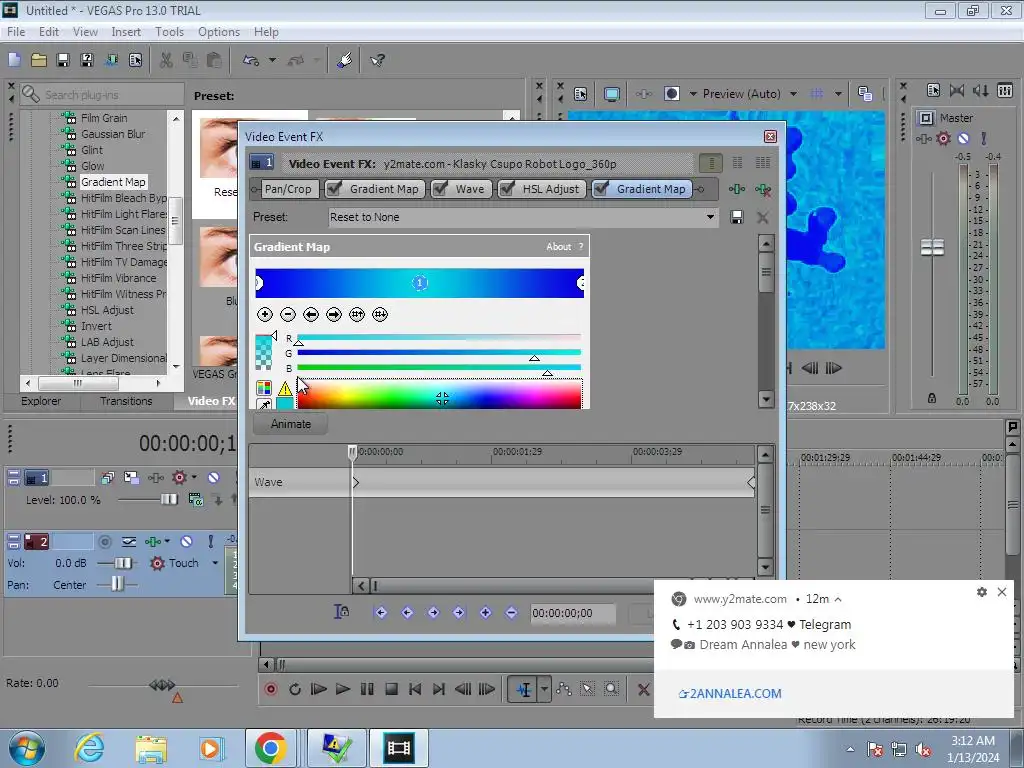Image resolution: width=1024 pixels, height=768 pixels.
Task: Toggle lock envelopes to events
Action: point(342,613)
